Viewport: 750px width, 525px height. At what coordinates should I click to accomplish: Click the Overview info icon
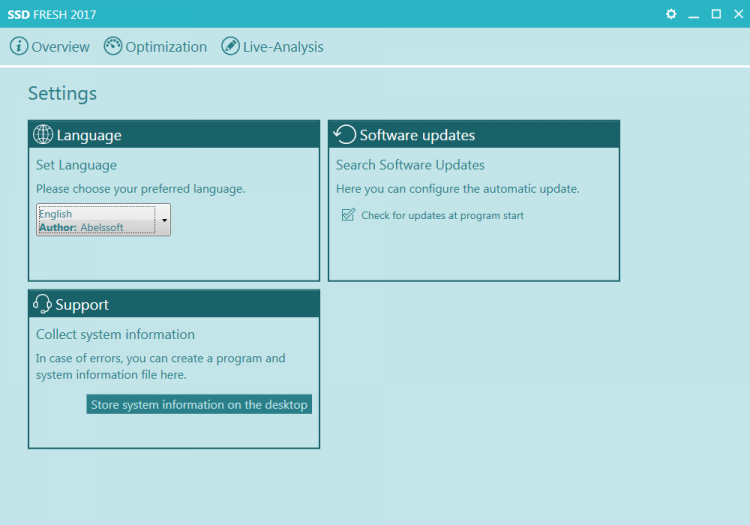pyautogui.click(x=19, y=46)
